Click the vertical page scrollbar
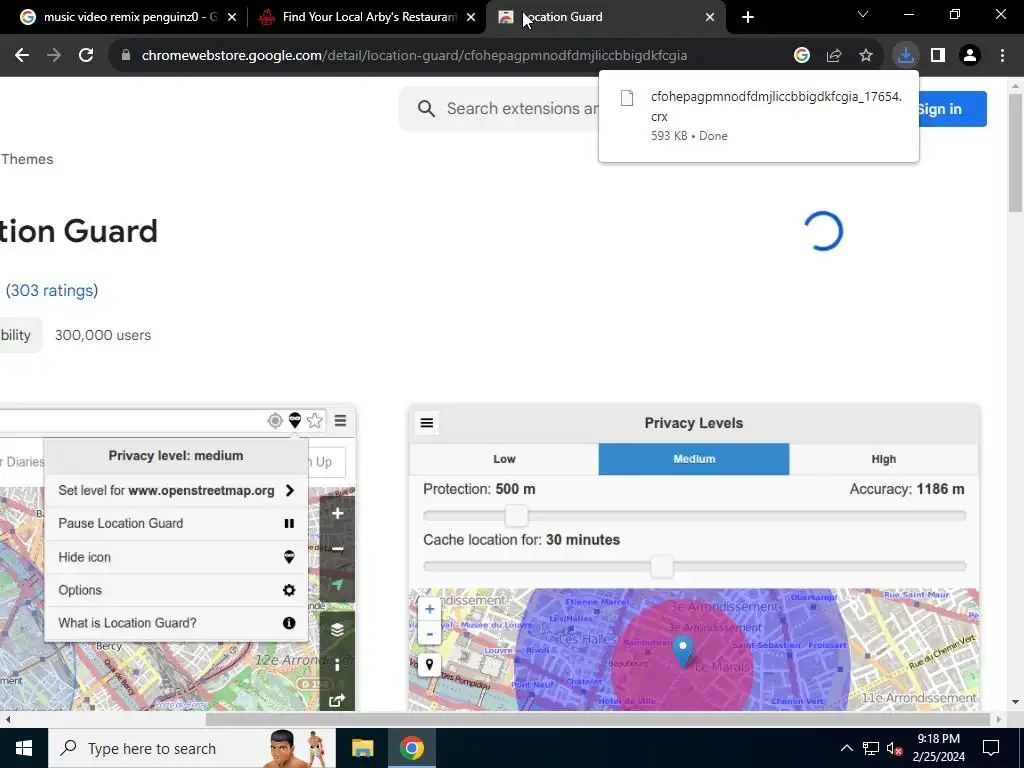This screenshot has height=768, width=1024. point(1015,153)
